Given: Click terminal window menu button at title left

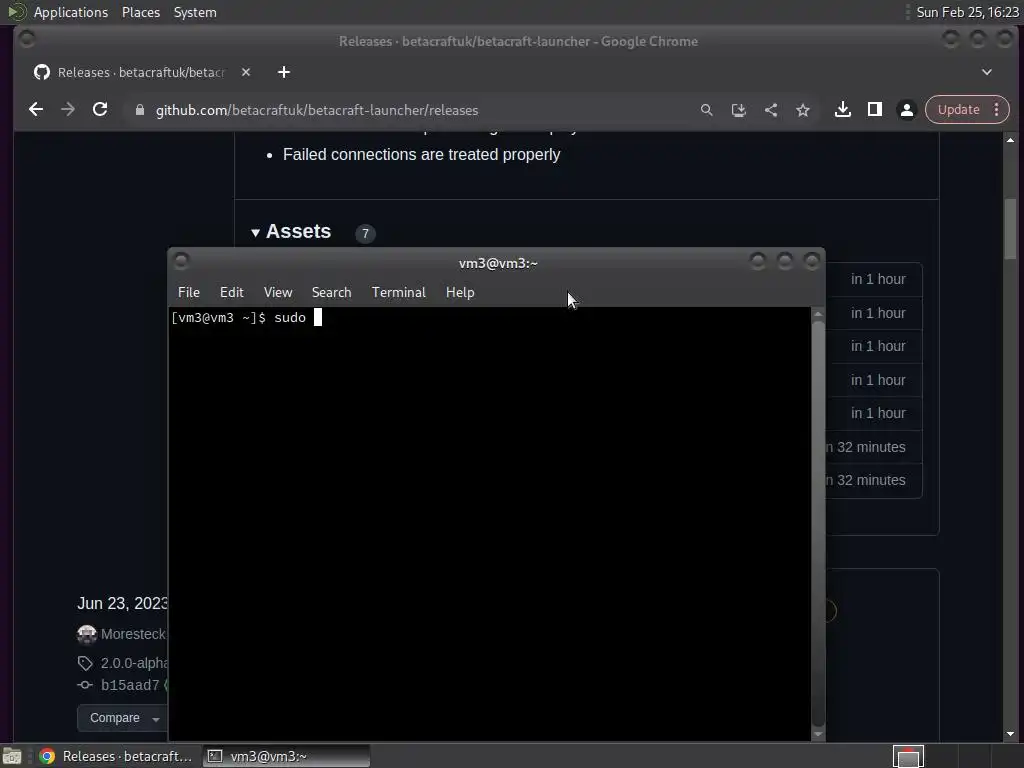Looking at the screenshot, I should pos(182,262).
